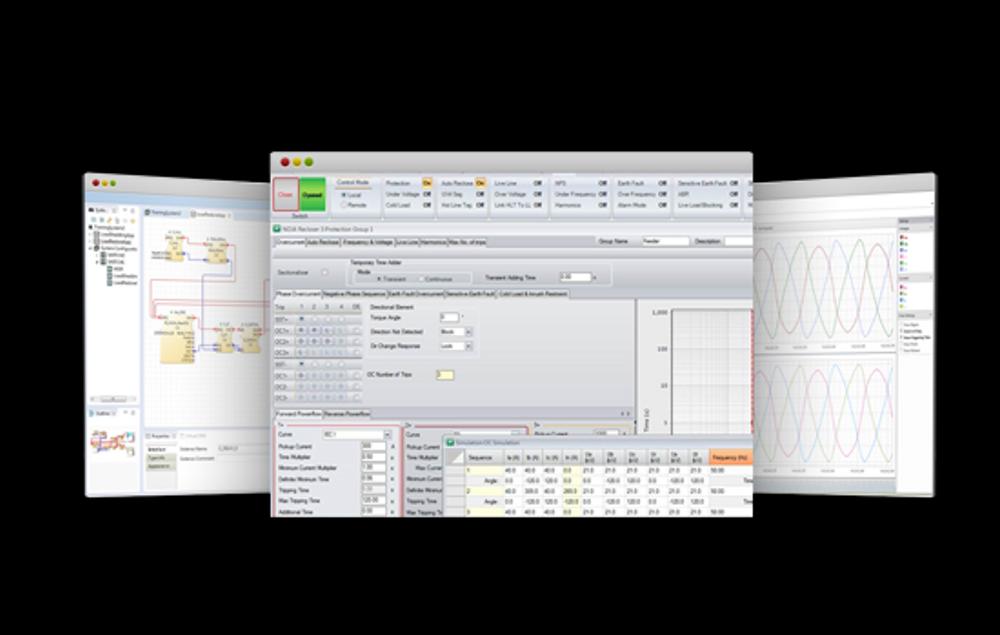Screen dimensions: 1000x635
Task: Open the Outline panel in left window
Action: [x=103, y=414]
